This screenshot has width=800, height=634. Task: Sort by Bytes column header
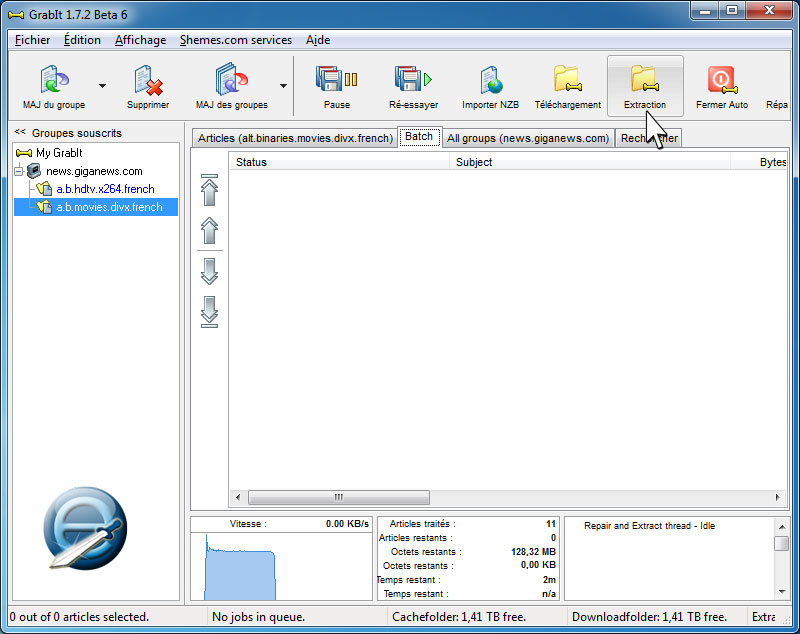tap(759, 162)
